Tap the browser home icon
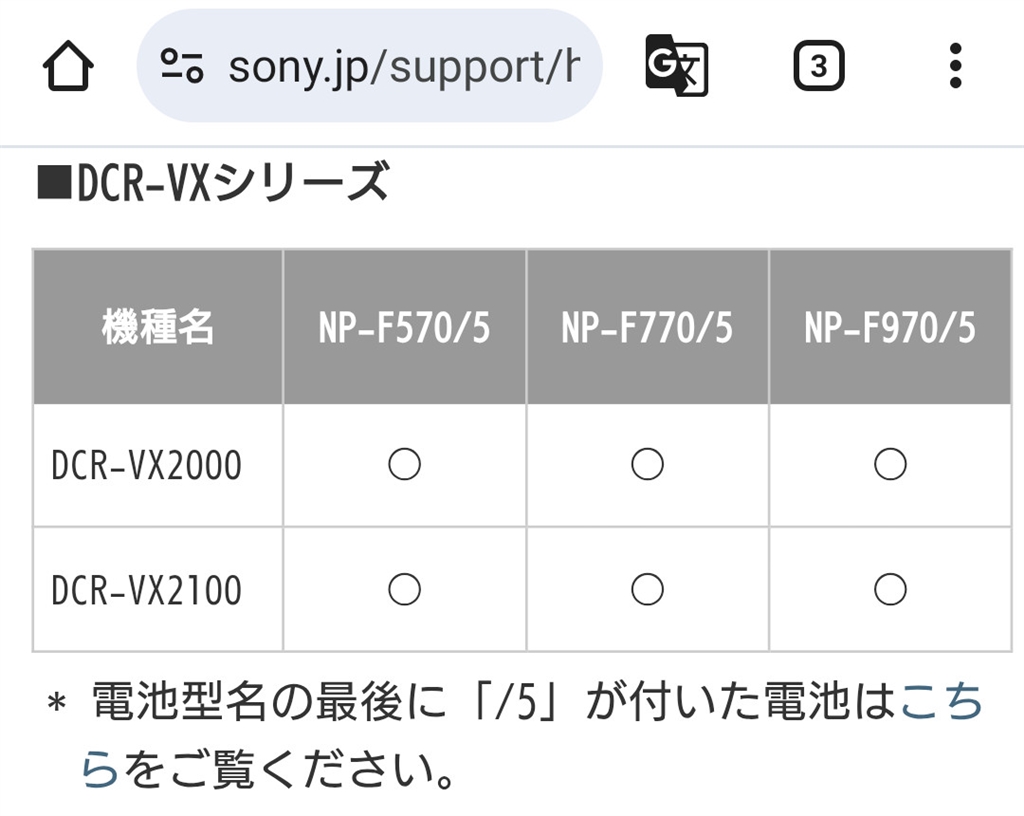 pos(68,66)
